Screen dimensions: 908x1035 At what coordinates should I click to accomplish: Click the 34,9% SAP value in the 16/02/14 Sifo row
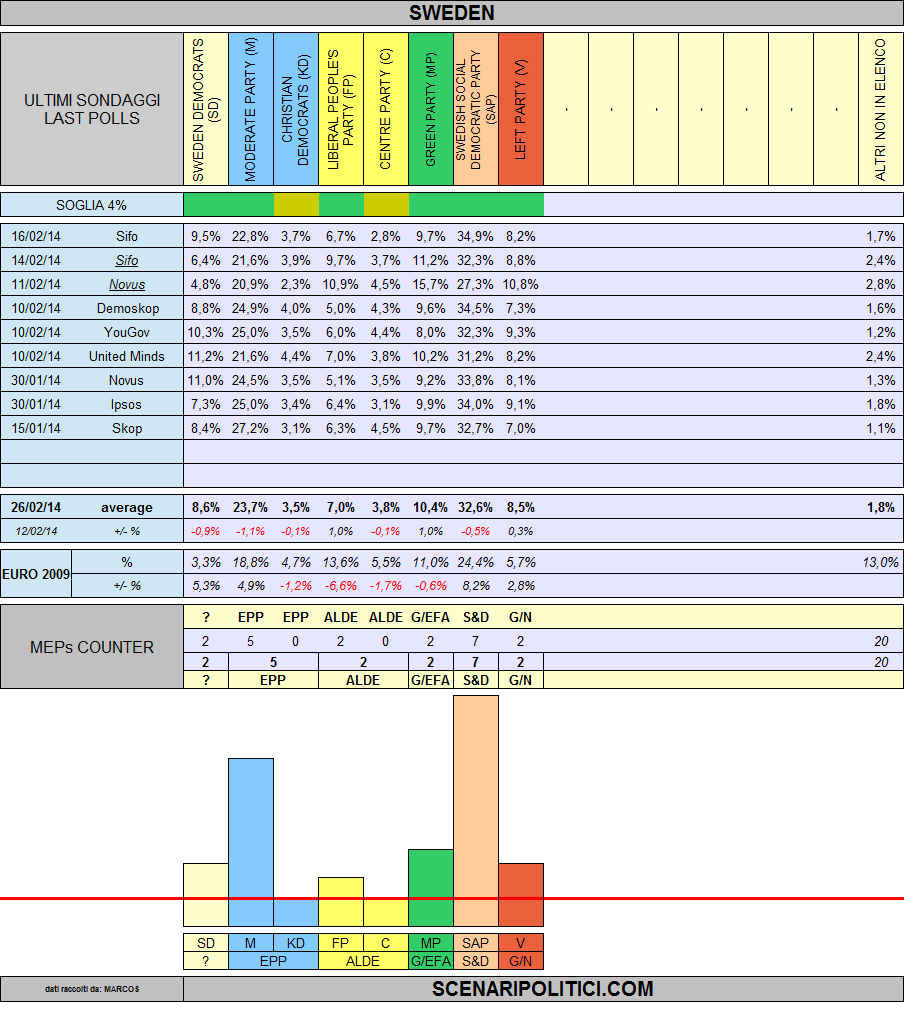tap(475, 236)
